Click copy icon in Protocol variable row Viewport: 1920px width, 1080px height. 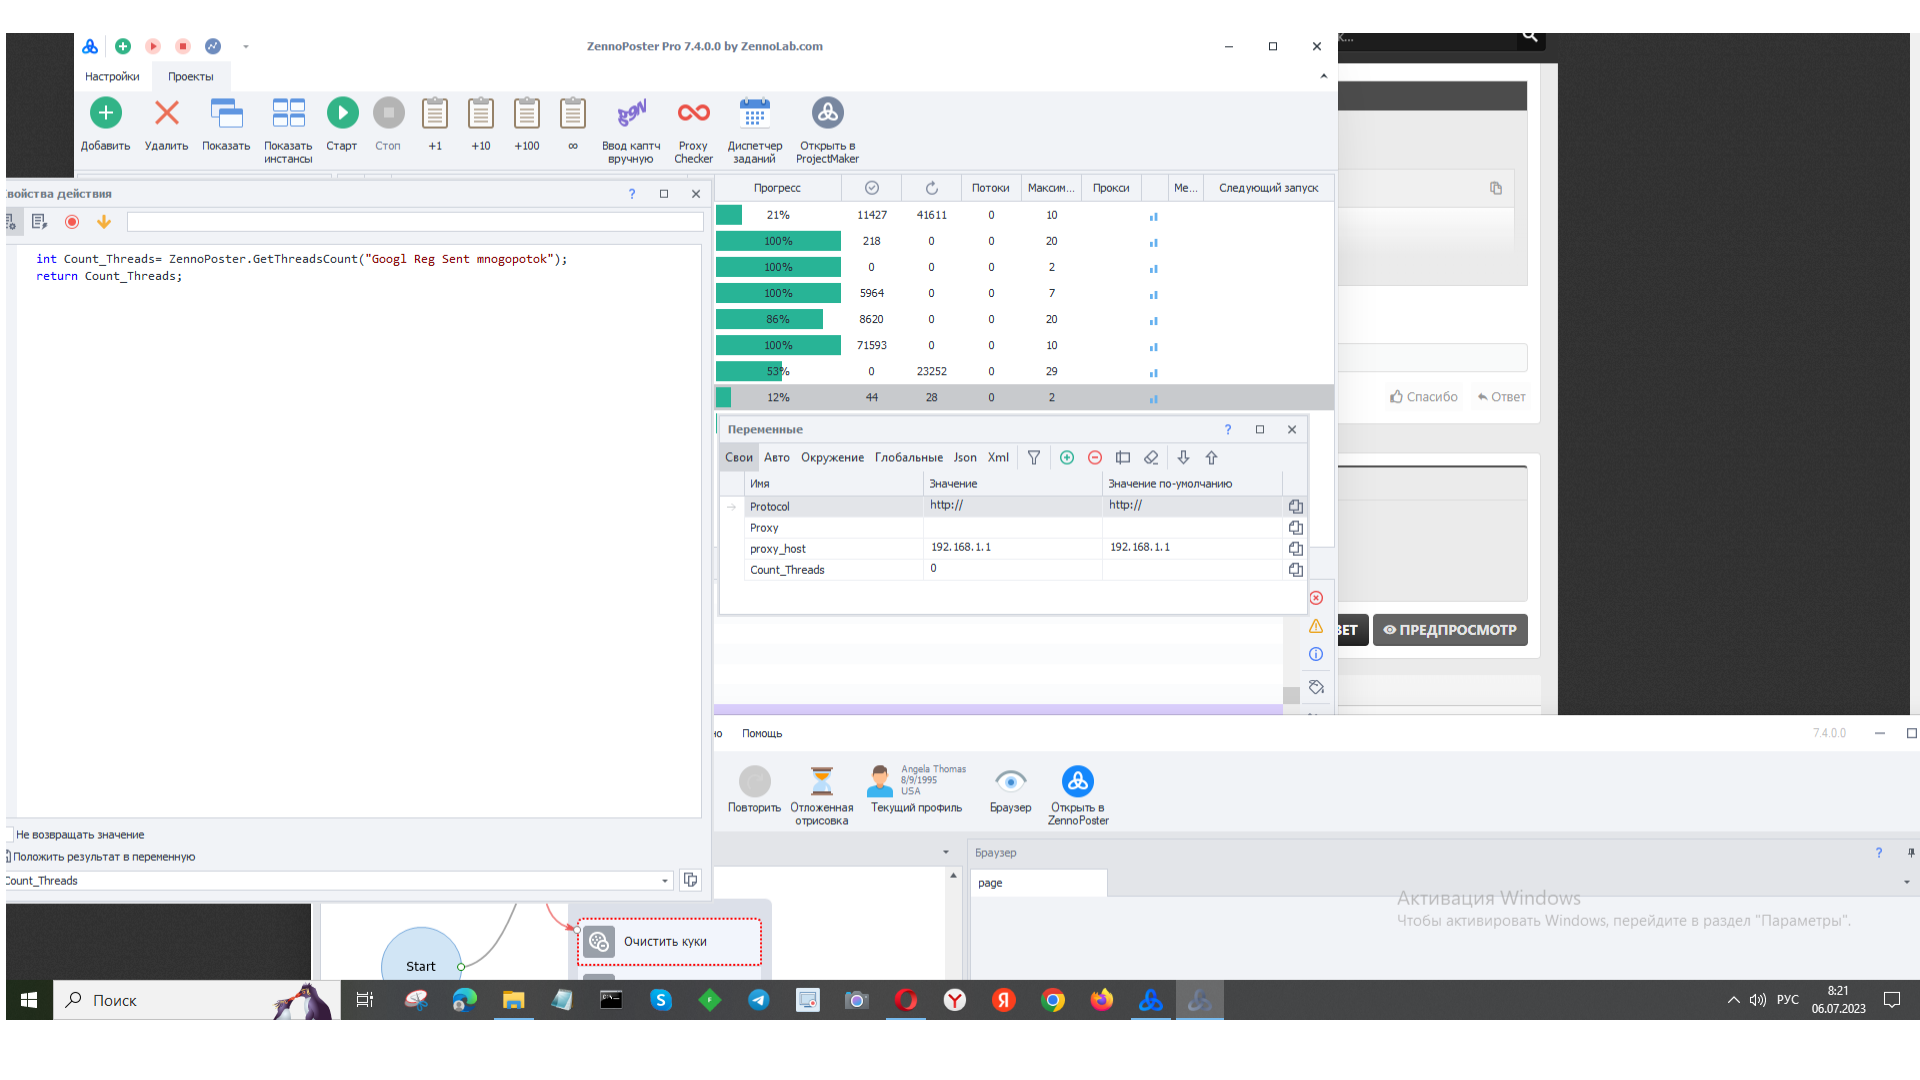click(x=1296, y=507)
